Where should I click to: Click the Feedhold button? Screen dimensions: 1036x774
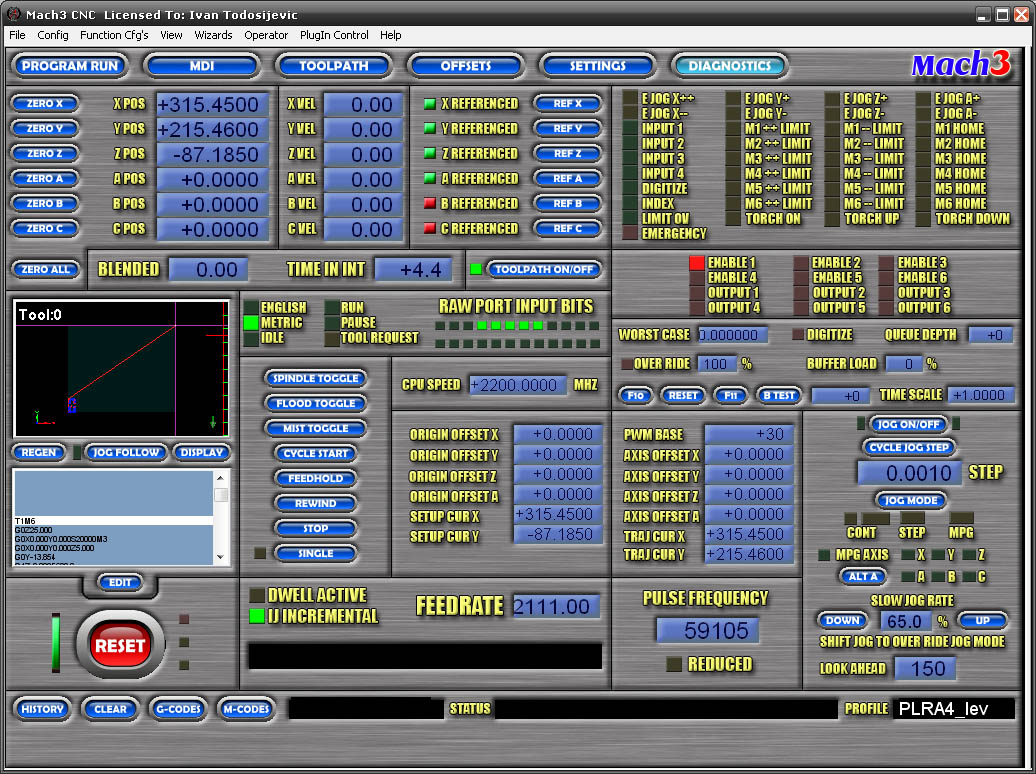coord(316,479)
